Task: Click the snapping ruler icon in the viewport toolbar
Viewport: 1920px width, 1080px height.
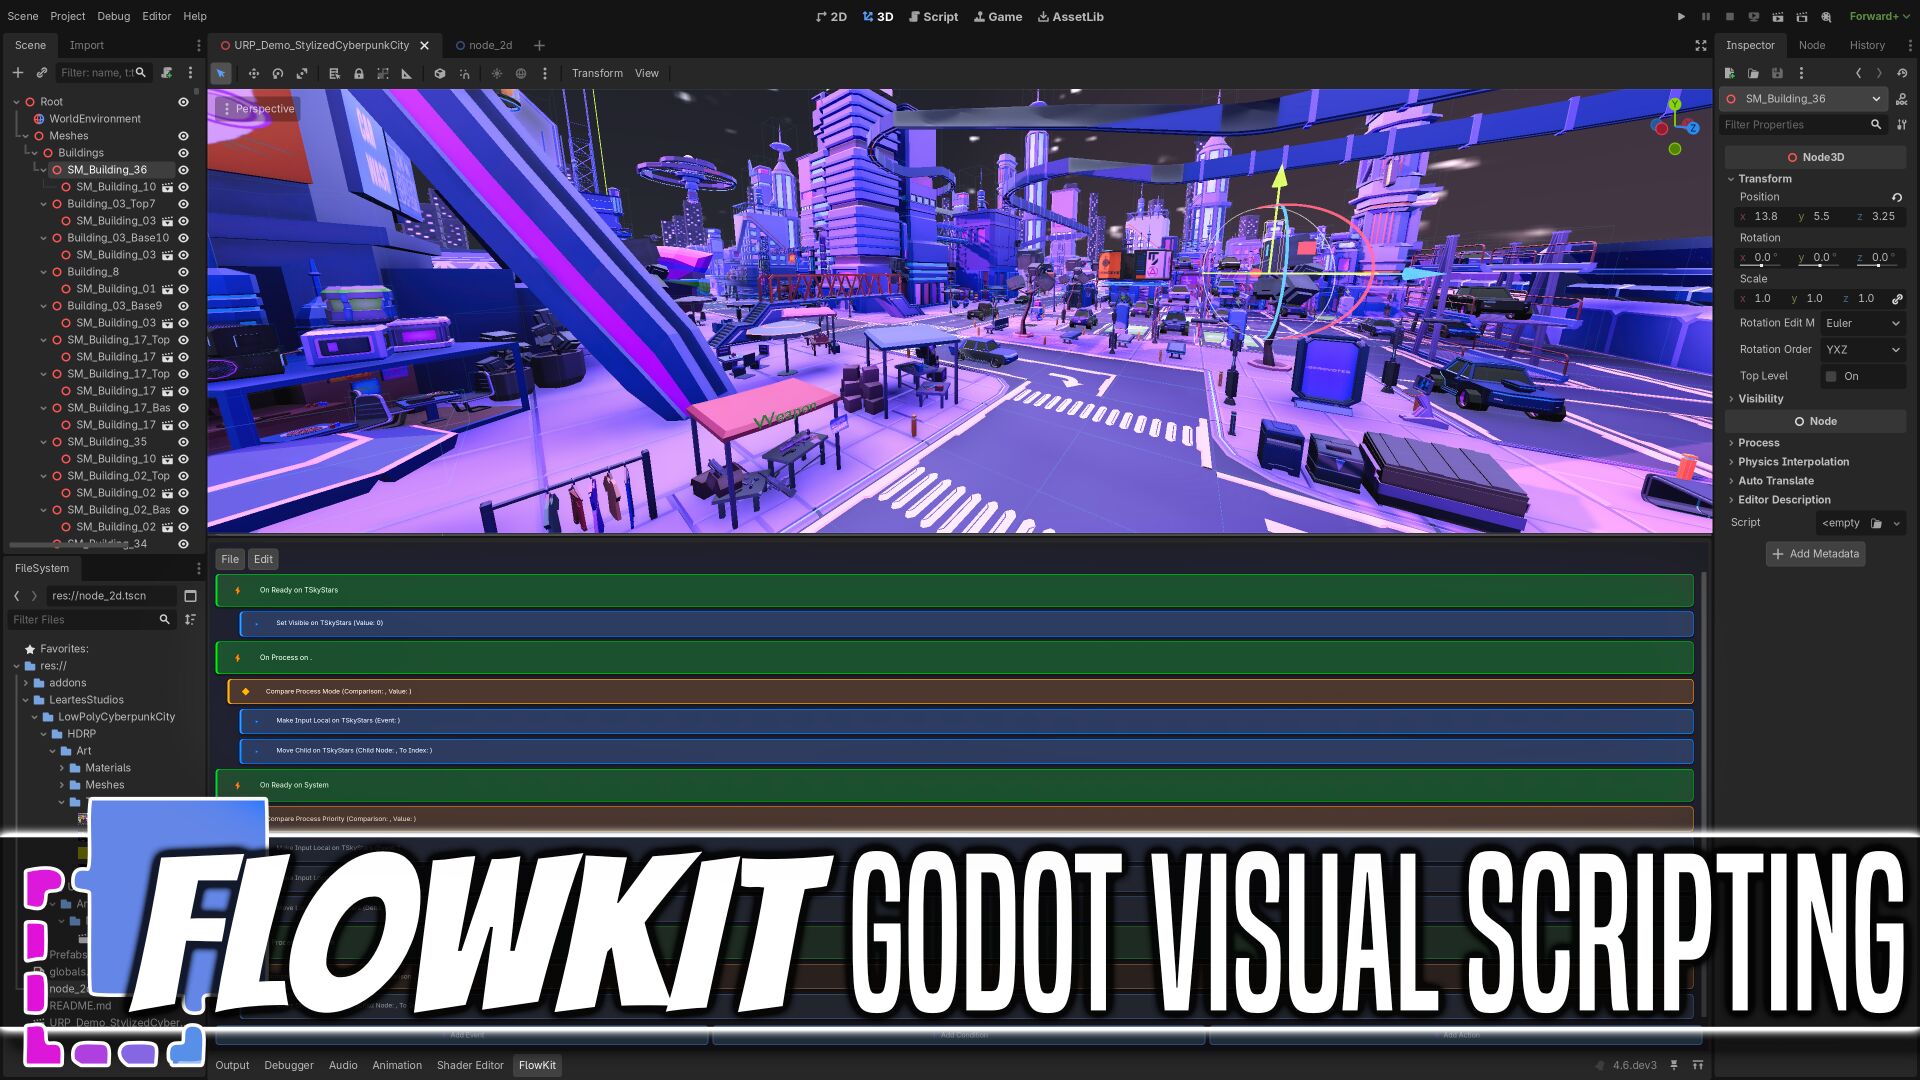Action: pos(407,73)
